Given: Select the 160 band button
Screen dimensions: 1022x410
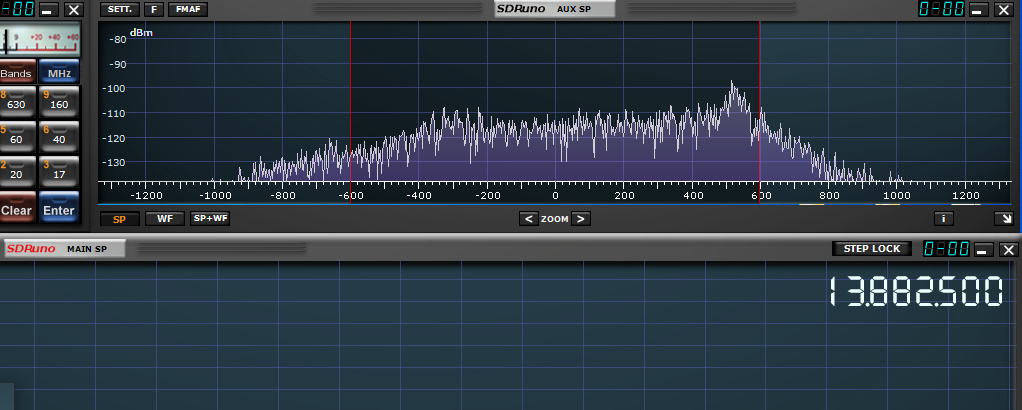Looking at the screenshot, I should (x=58, y=101).
